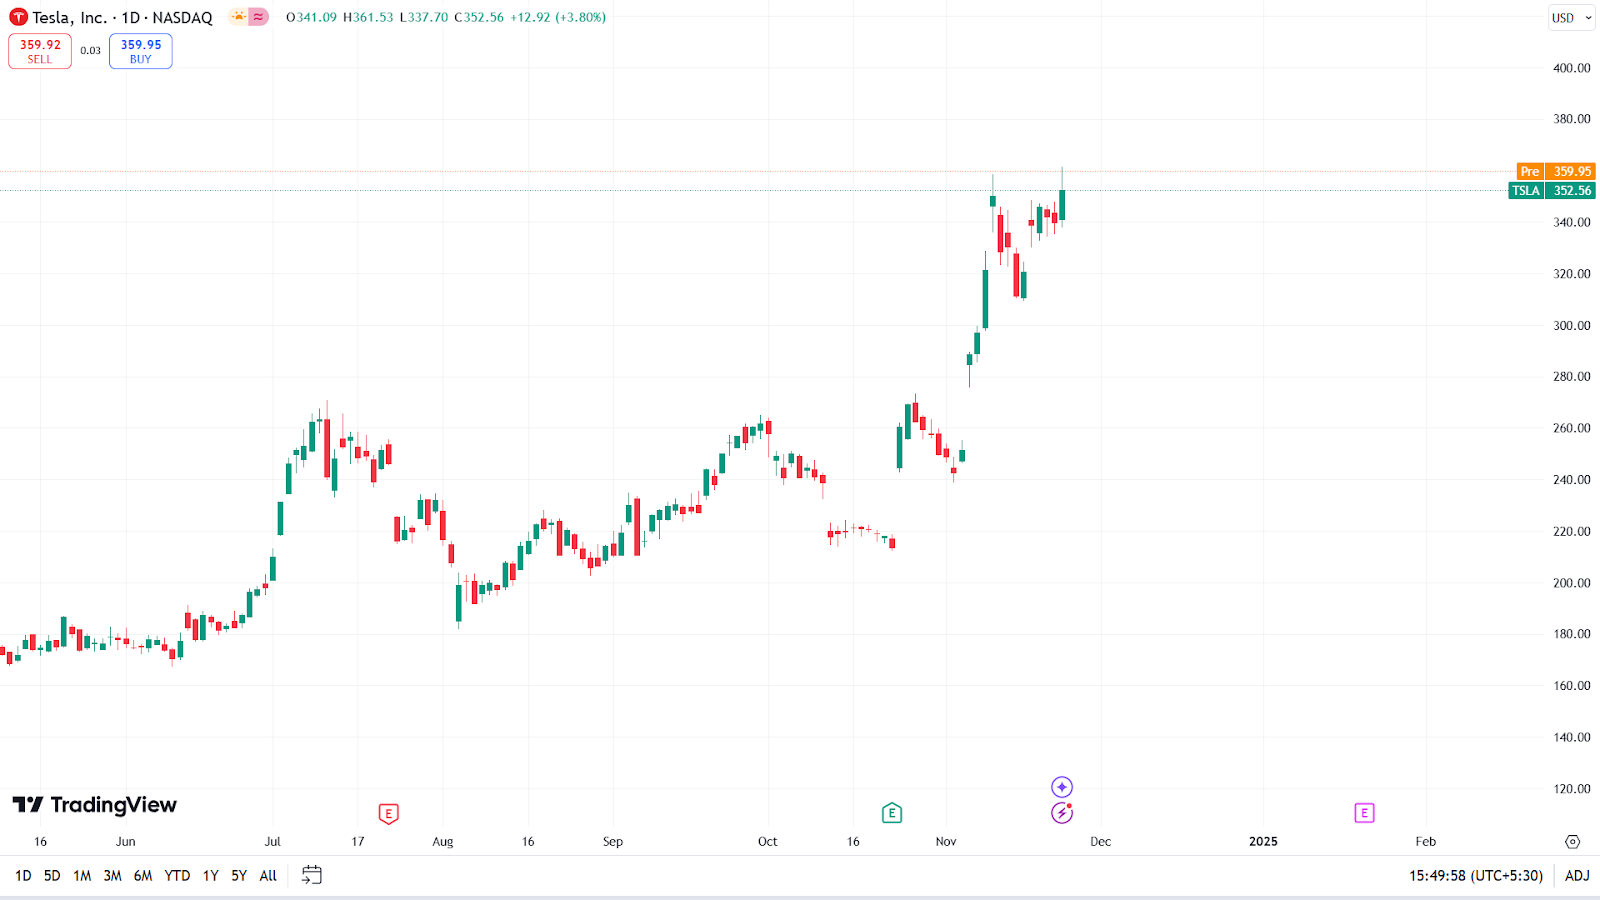Image resolution: width=1600 pixels, height=900 pixels.
Task: Click the Tesla logo icon beside the symbol
Action: tap(18, 17)
